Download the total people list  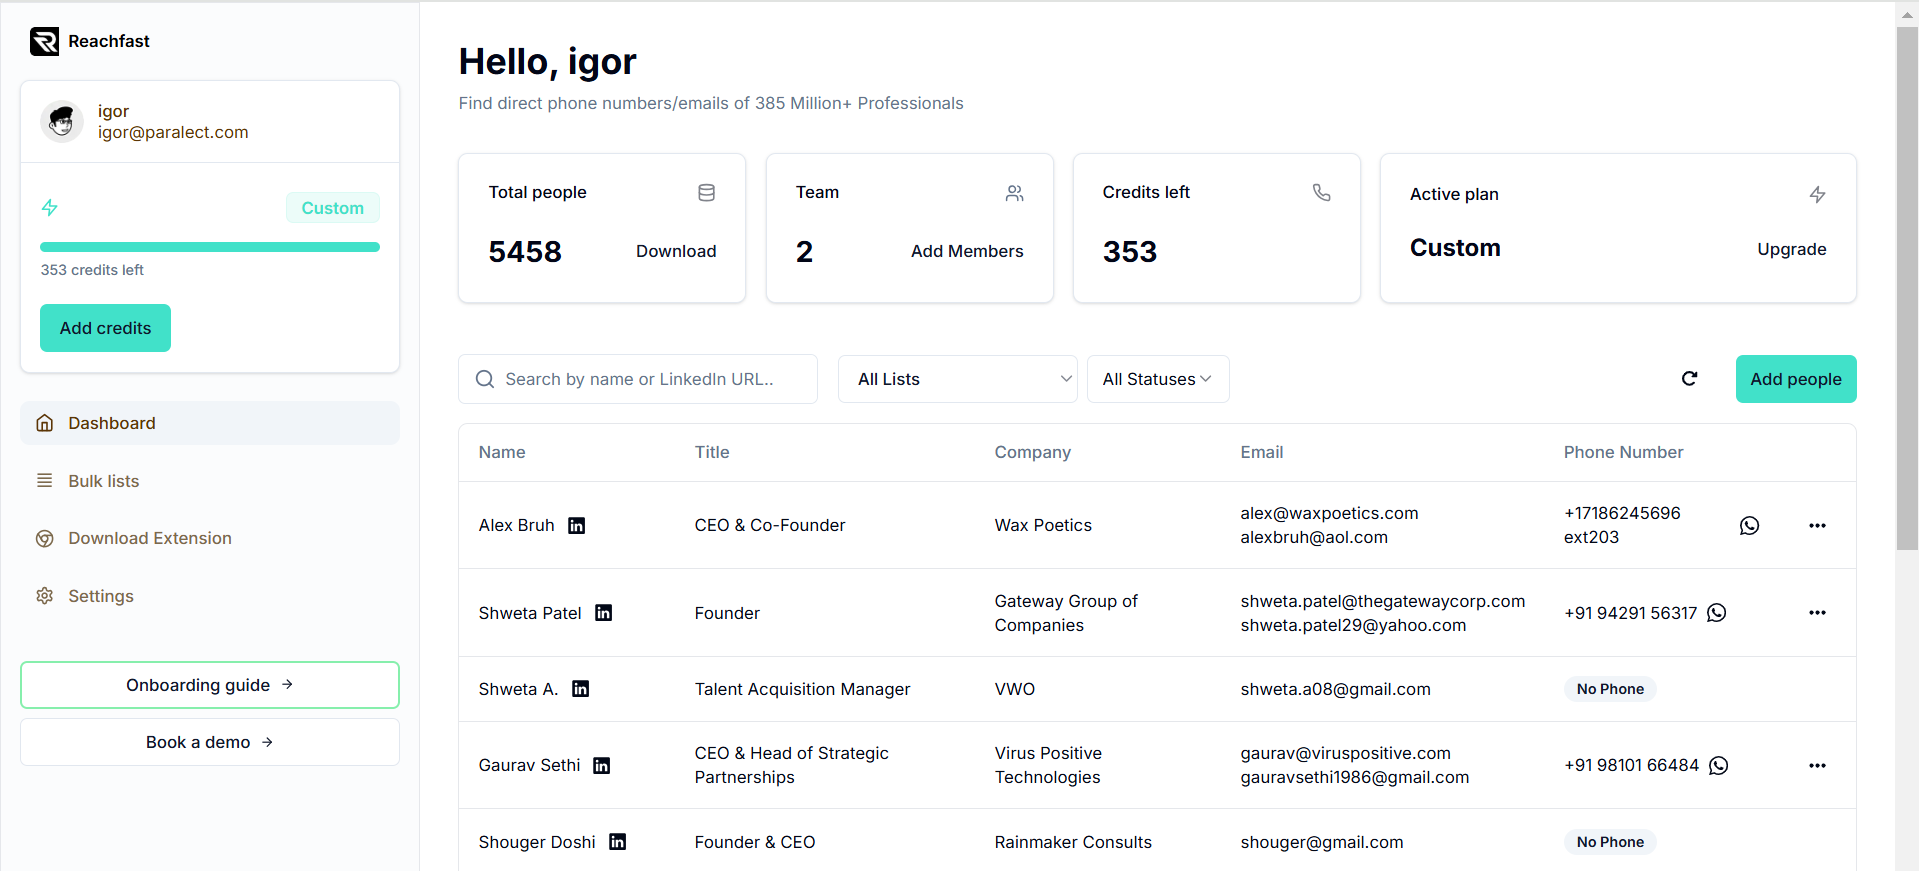click(676, 251)
